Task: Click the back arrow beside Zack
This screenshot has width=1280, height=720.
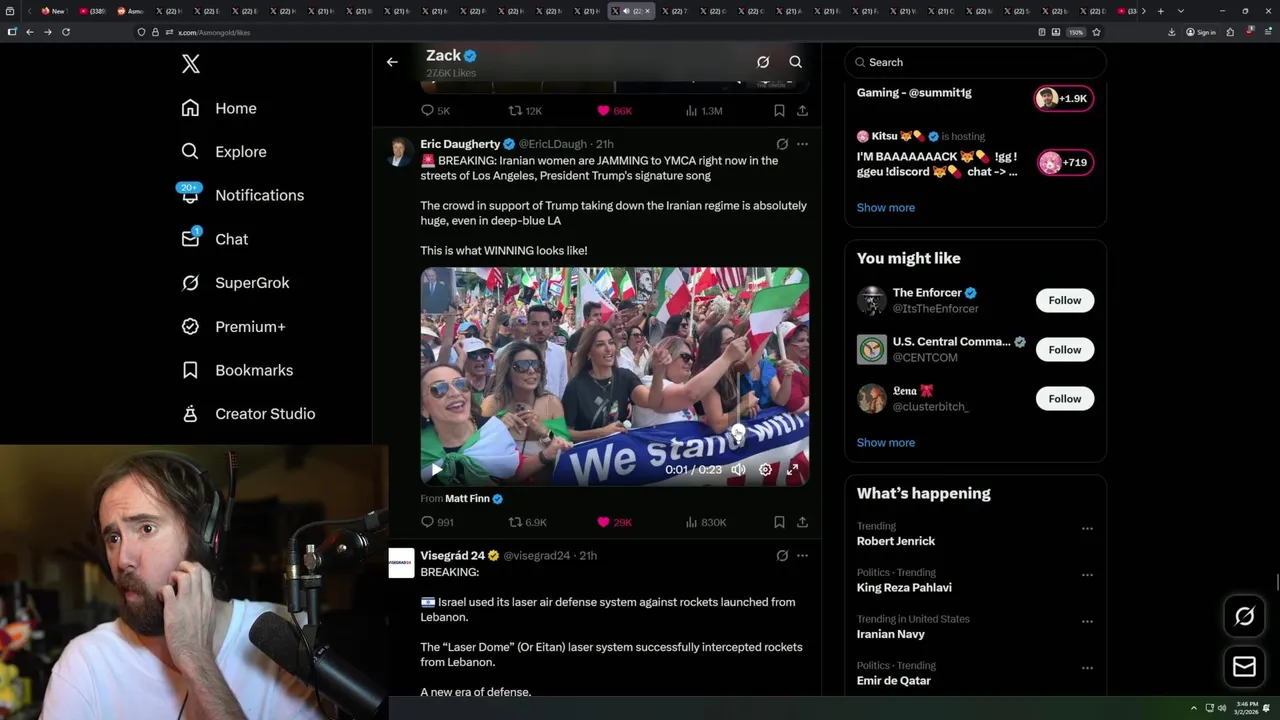Action: (x=392, y=62)
